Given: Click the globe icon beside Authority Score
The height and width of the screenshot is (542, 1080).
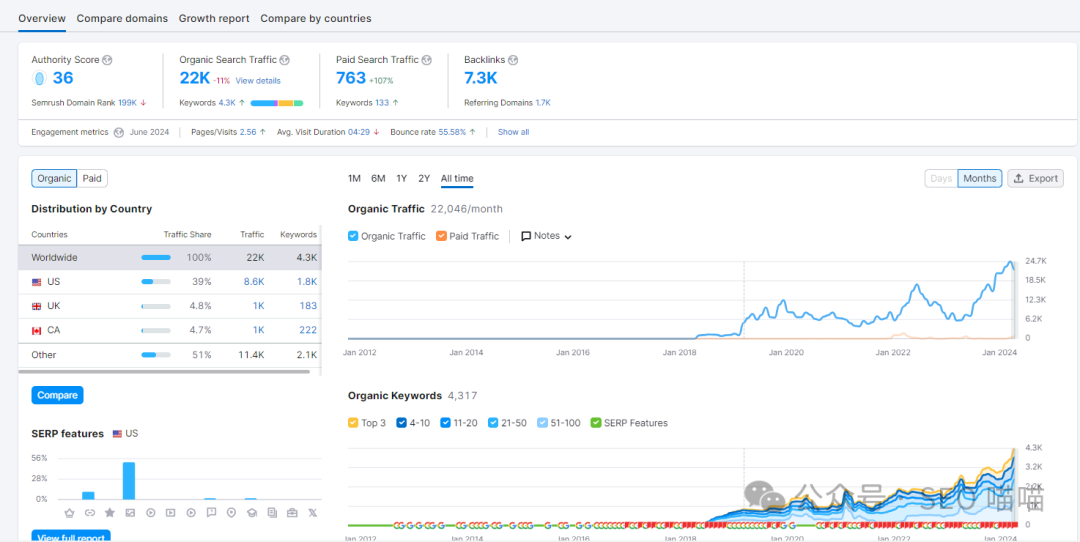Looking at the screenshot, I should [x=107, y=60].
